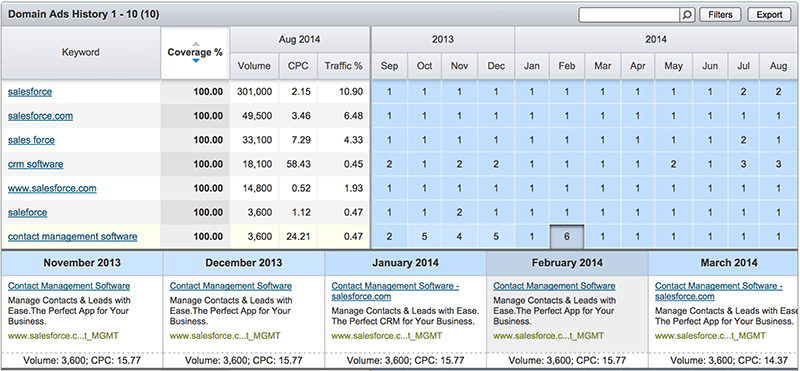Click the search magnifier icon
The image size is (800, 371).
[x=687, y=15]
